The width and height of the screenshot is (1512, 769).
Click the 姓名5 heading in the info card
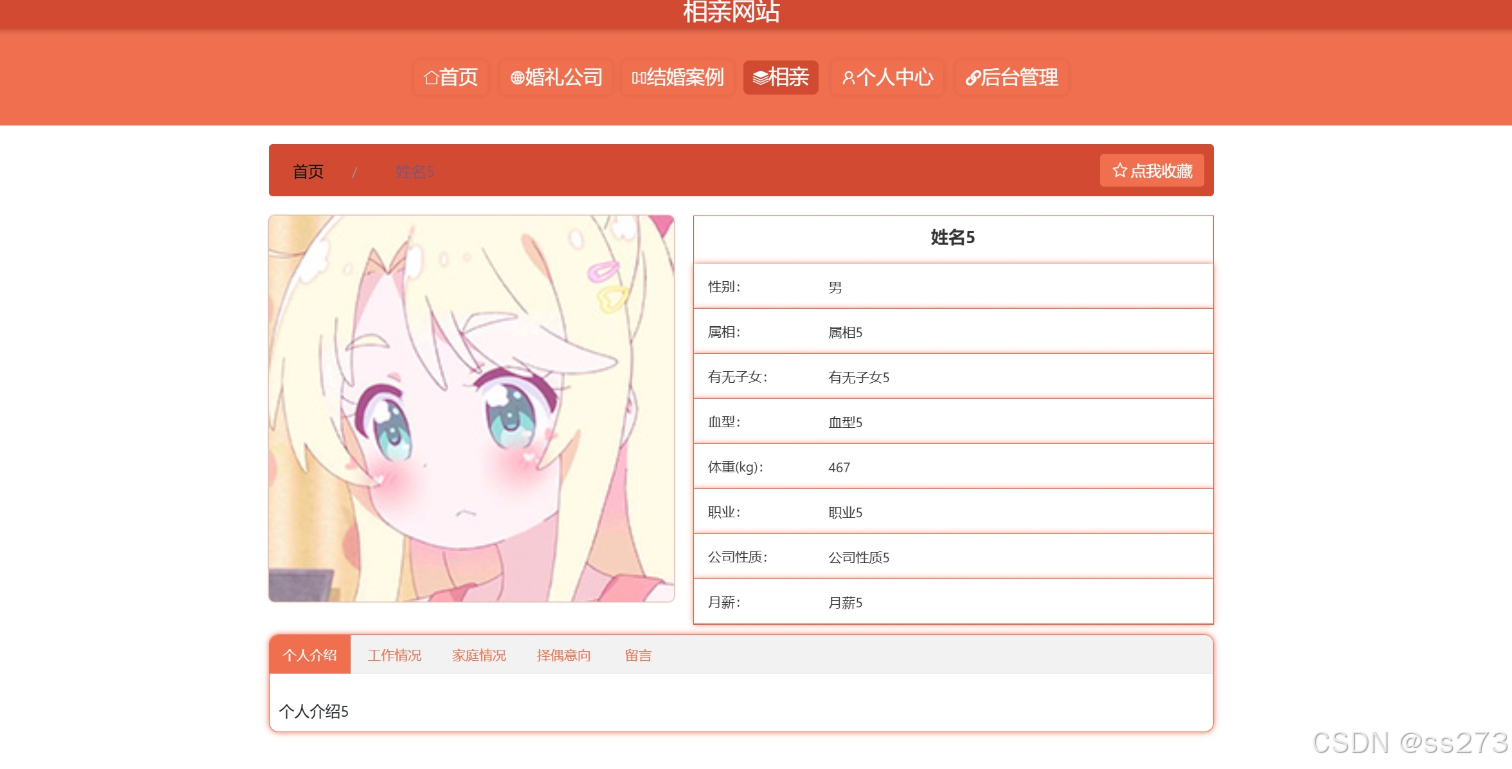[953, 238]
